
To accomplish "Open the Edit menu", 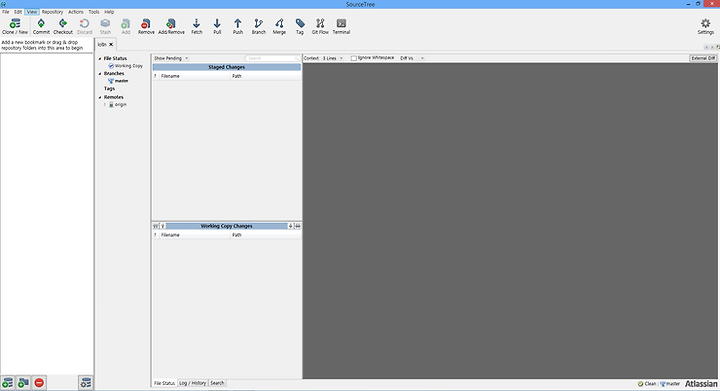I will pyautogui.click(x=18, y=12).
